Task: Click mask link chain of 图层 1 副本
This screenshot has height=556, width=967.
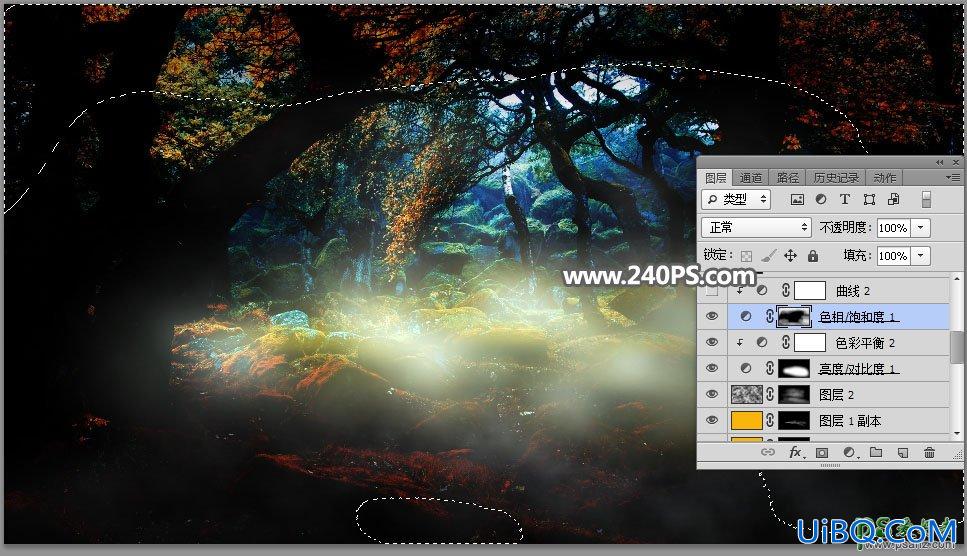Action: (x=770, y=420)
